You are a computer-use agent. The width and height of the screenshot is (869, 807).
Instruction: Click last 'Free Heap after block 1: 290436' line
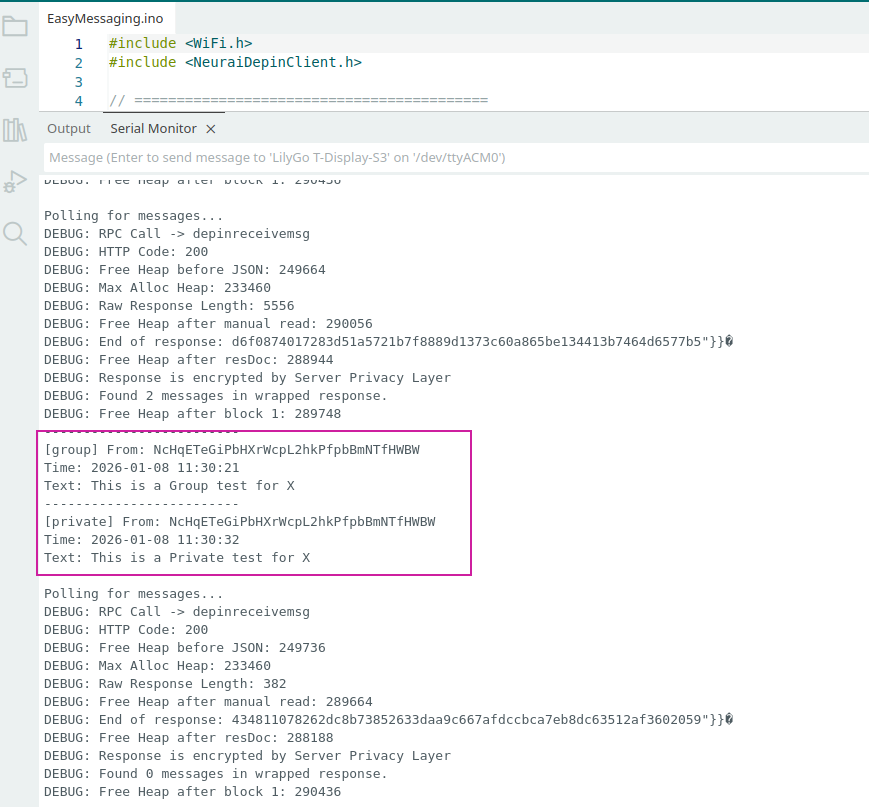click(193, 791)
